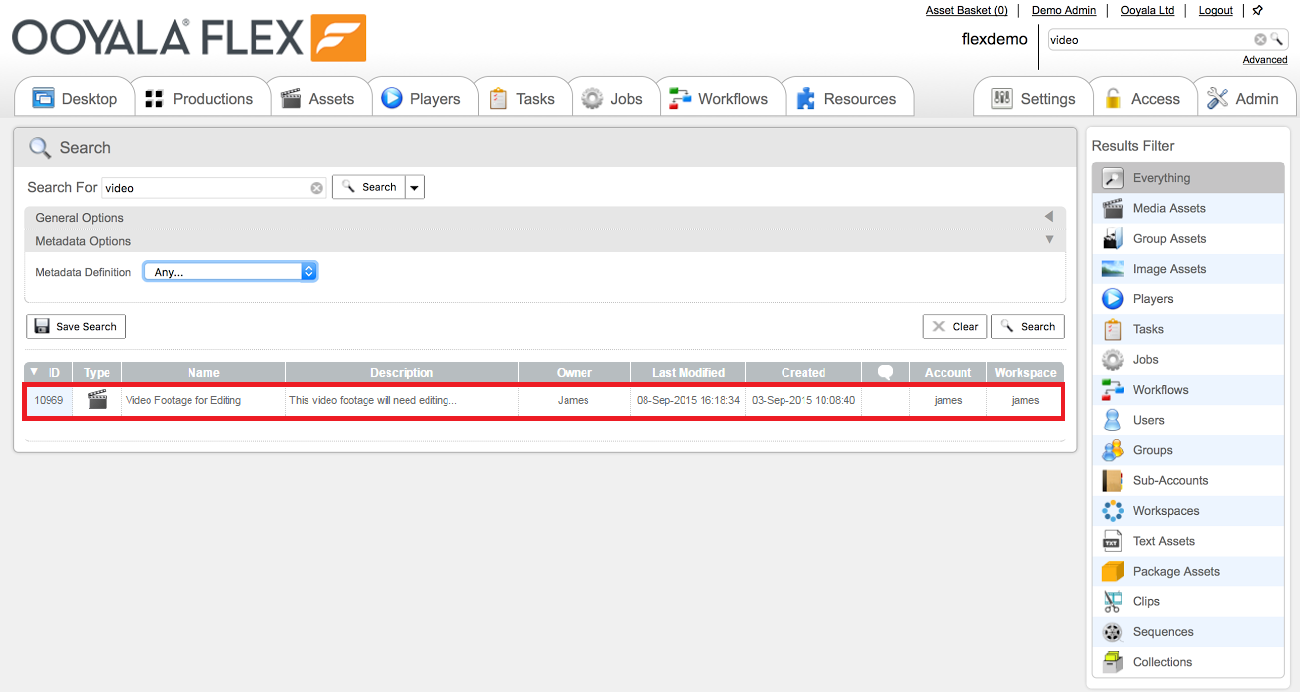The width and height of the screenshot is (1301, 692).
Task: Filter results by Media Assets
Action: pyautogui.click(x=1168, y=208)
